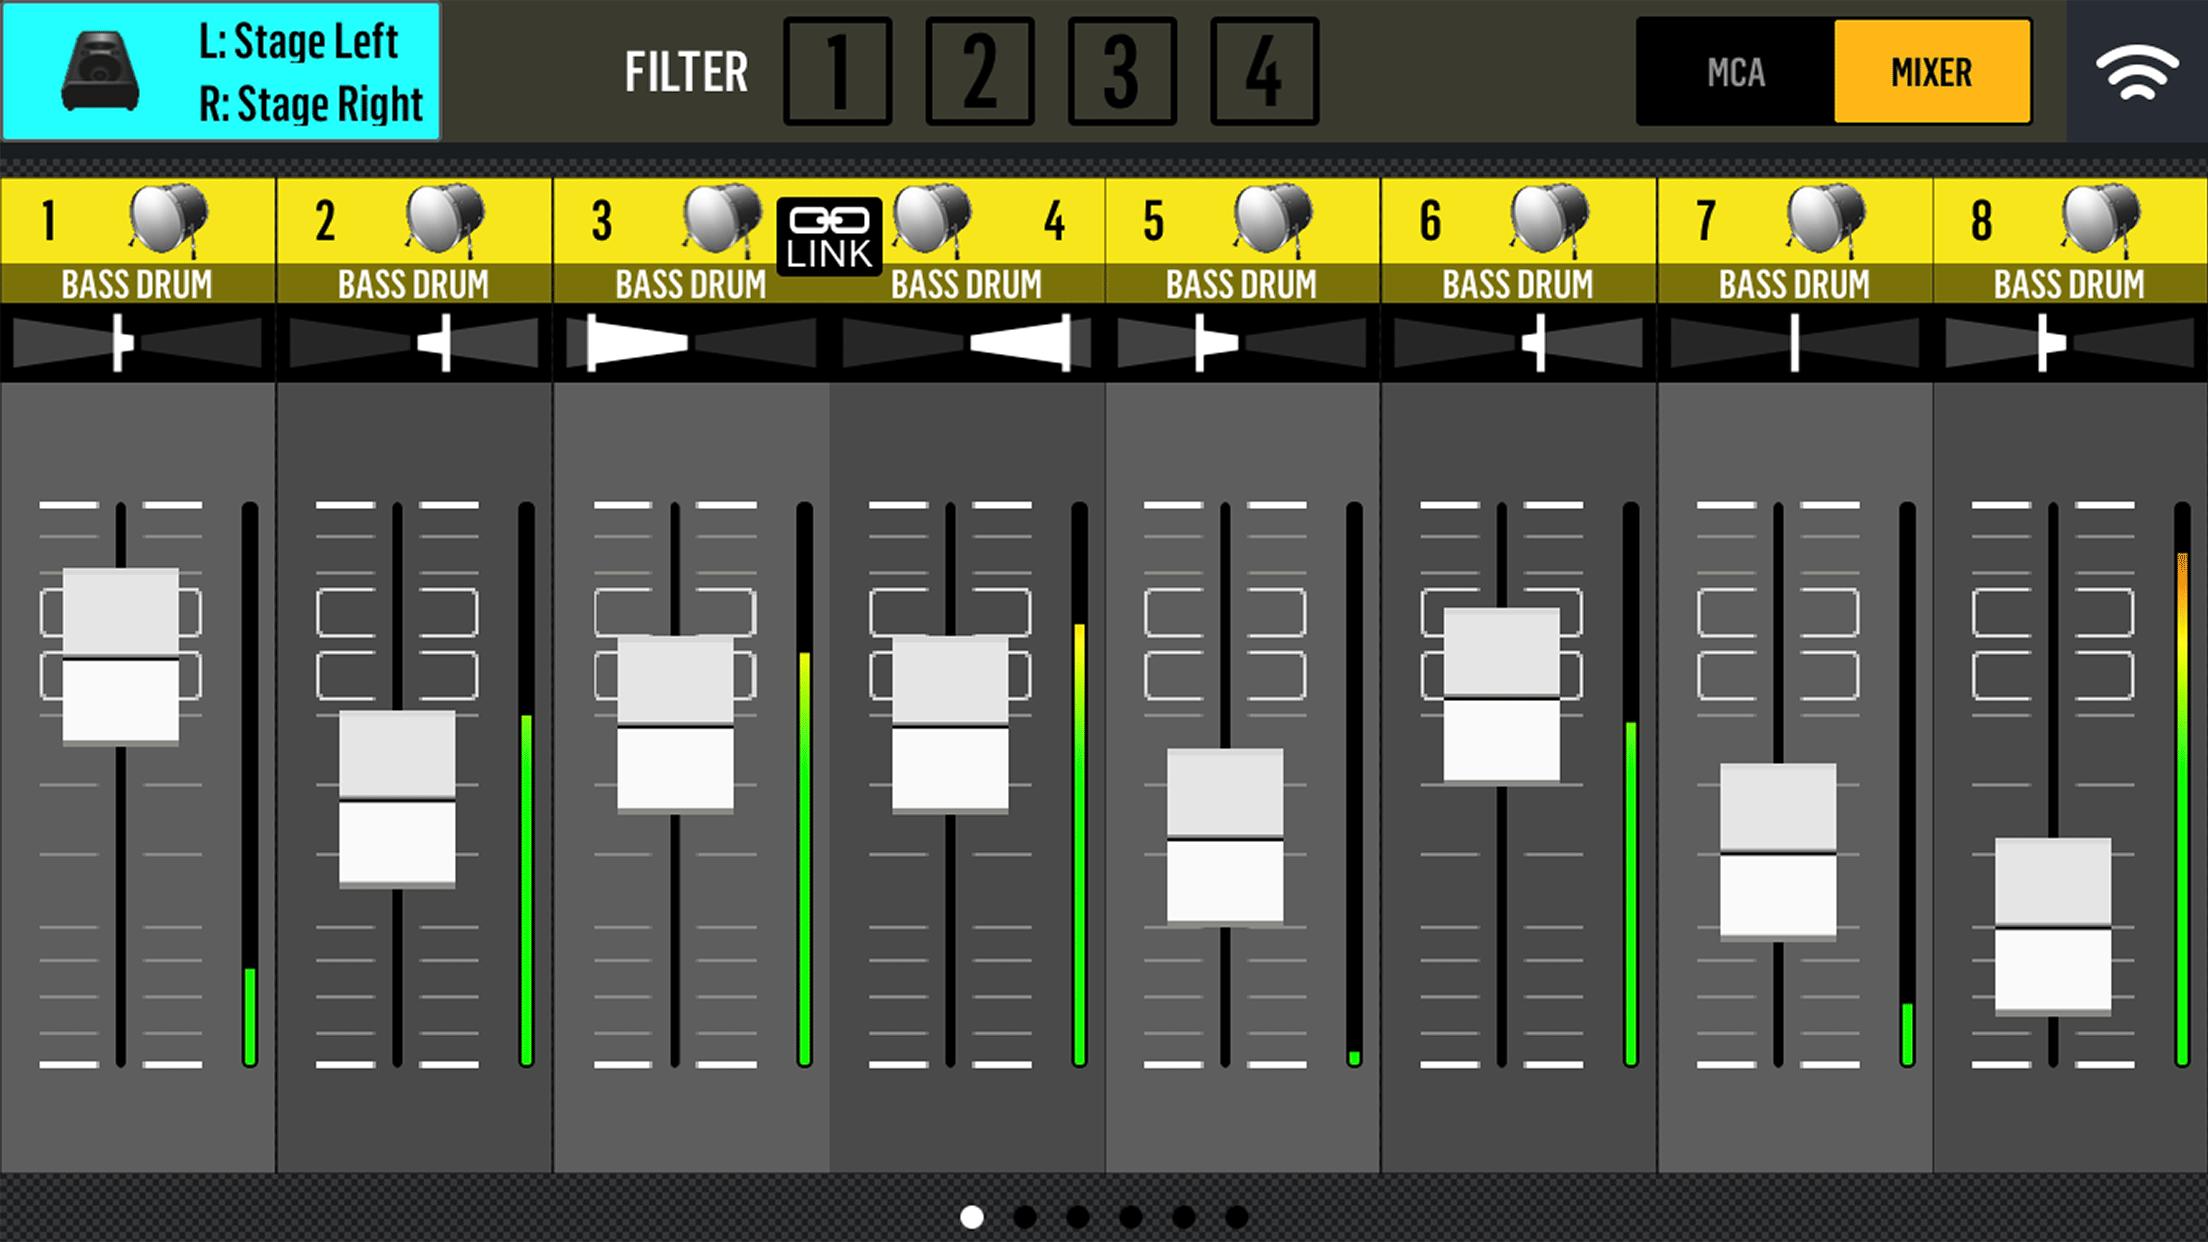Click the stage monitor speaker icon
The height and width of the screenshot is (1242, 2208).
click(x=99, y=71)
